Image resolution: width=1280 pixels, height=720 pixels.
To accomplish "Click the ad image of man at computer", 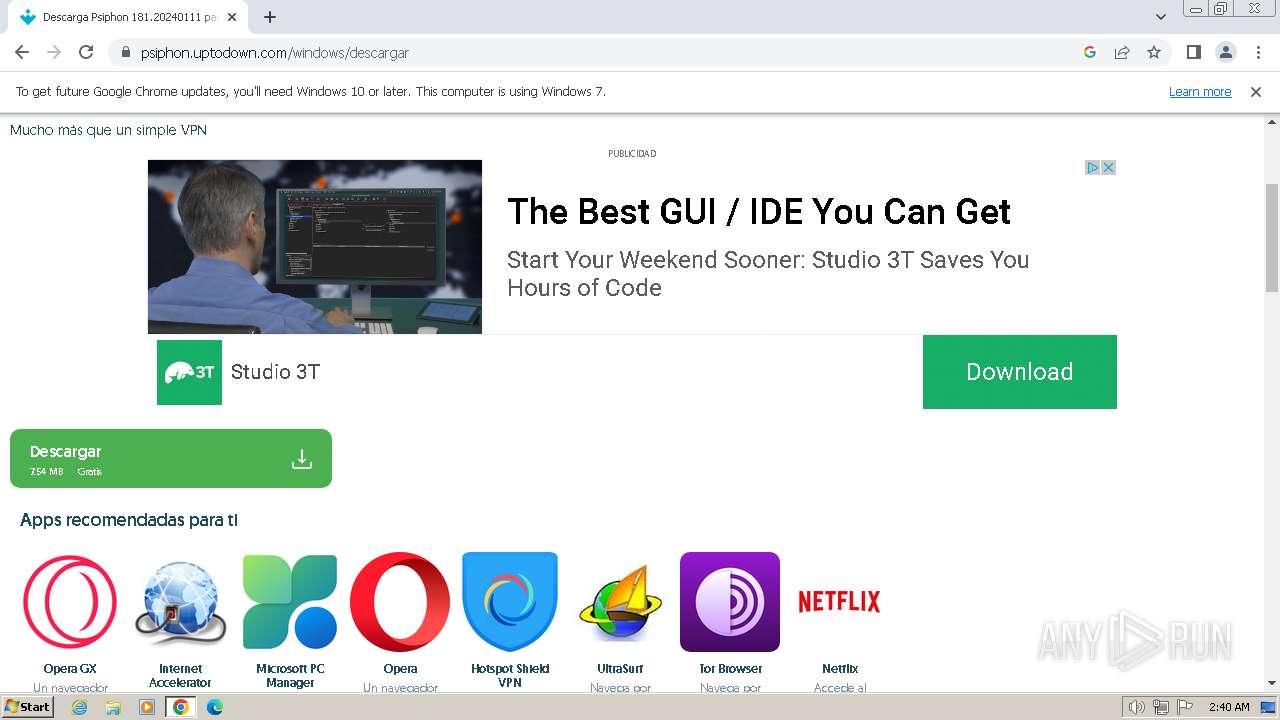I will click(315, 247).
